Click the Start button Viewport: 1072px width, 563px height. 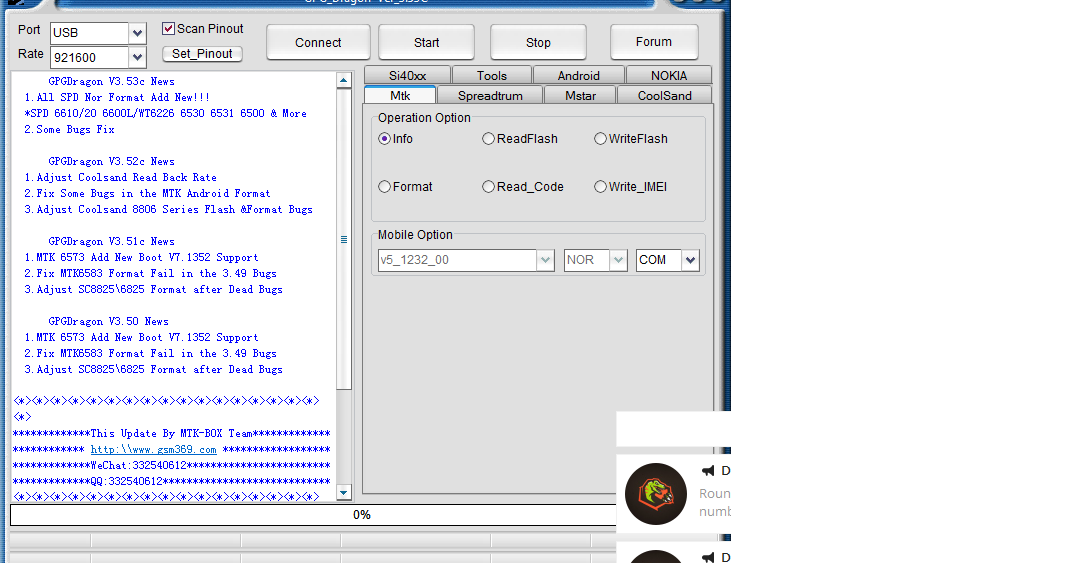tap(426, 42)
